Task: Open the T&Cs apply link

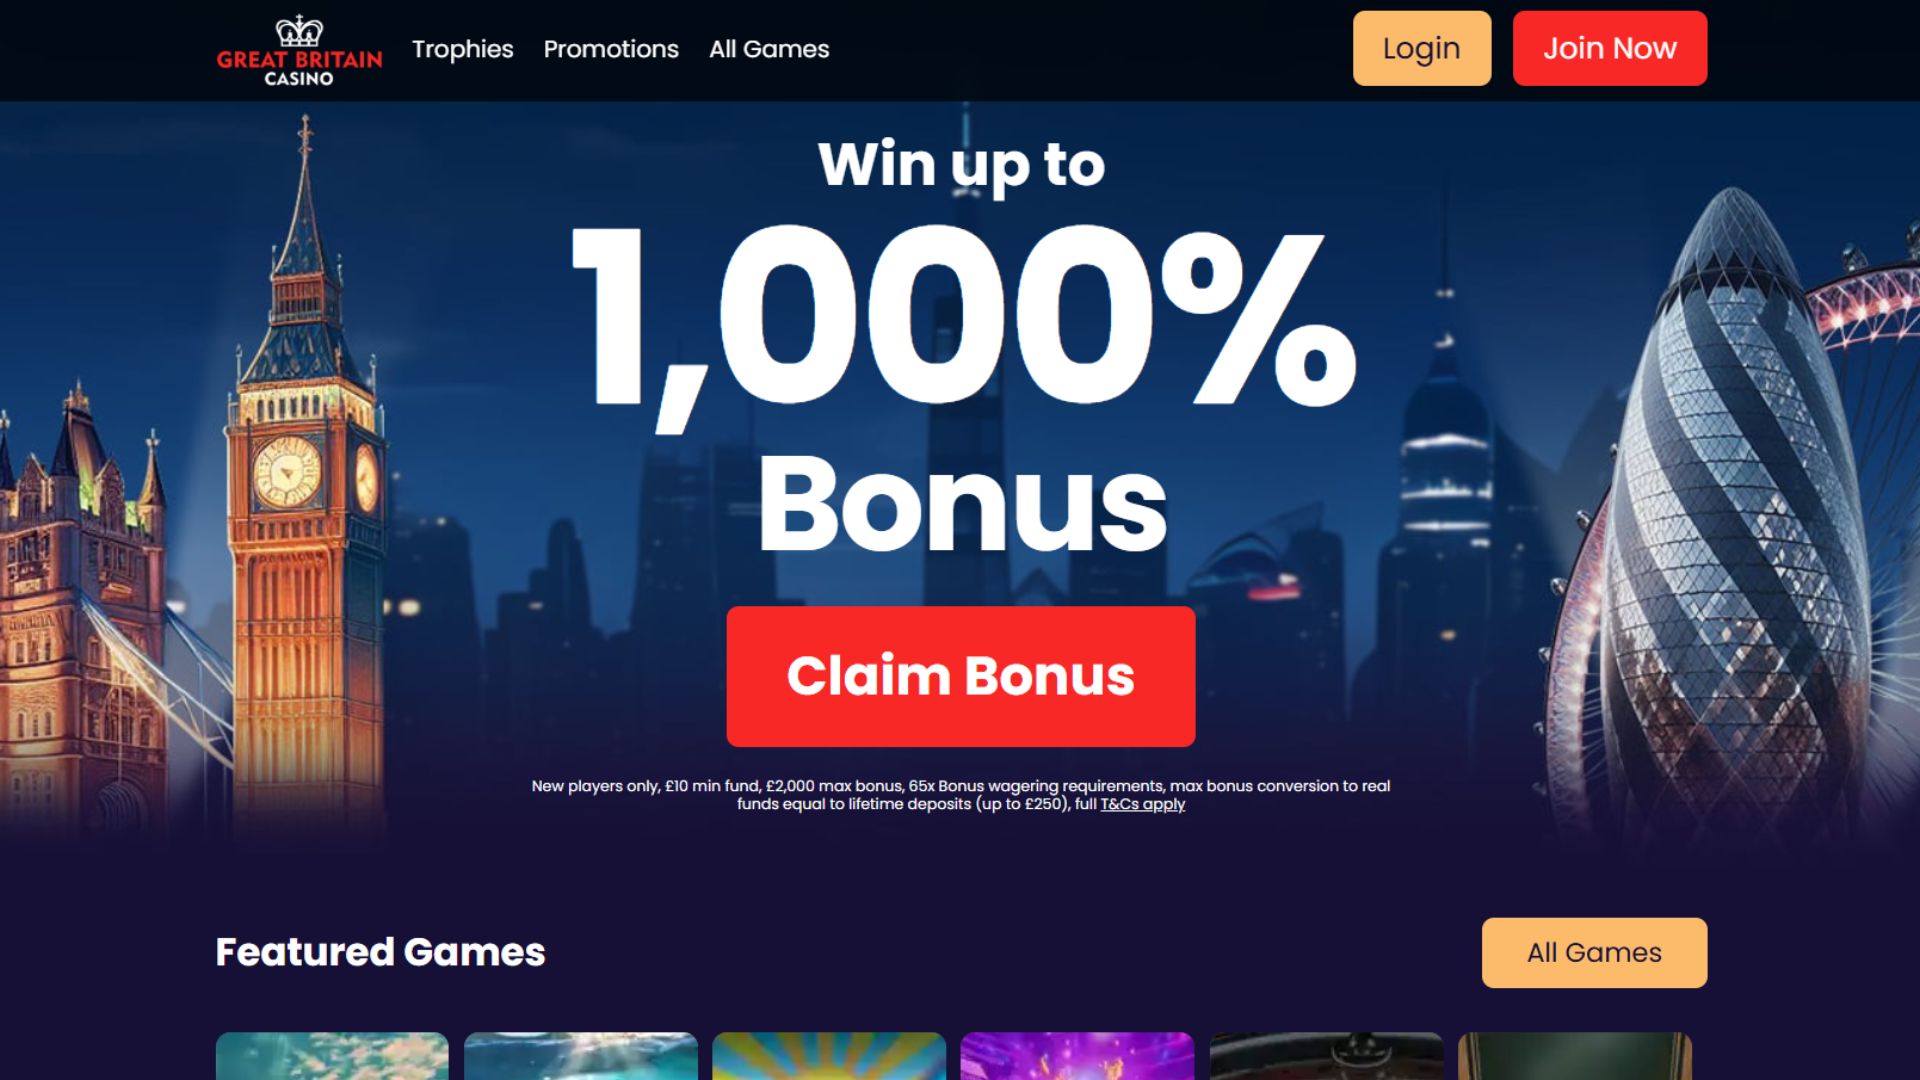Action: click(1142, 804)
